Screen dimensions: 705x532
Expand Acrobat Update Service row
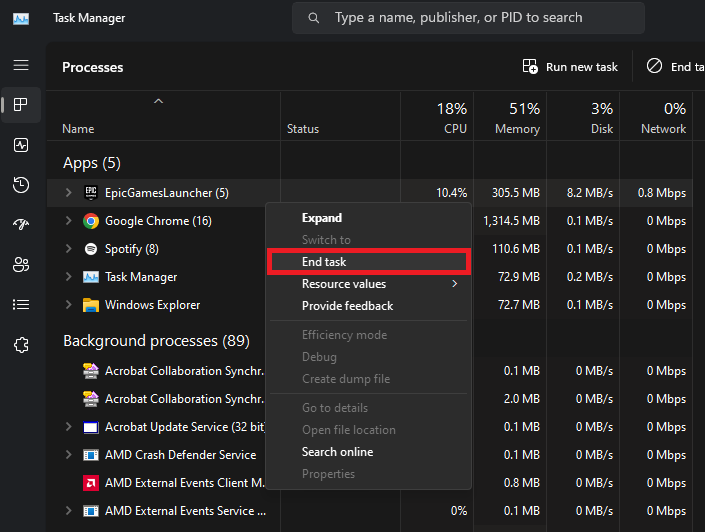[68, 427]
